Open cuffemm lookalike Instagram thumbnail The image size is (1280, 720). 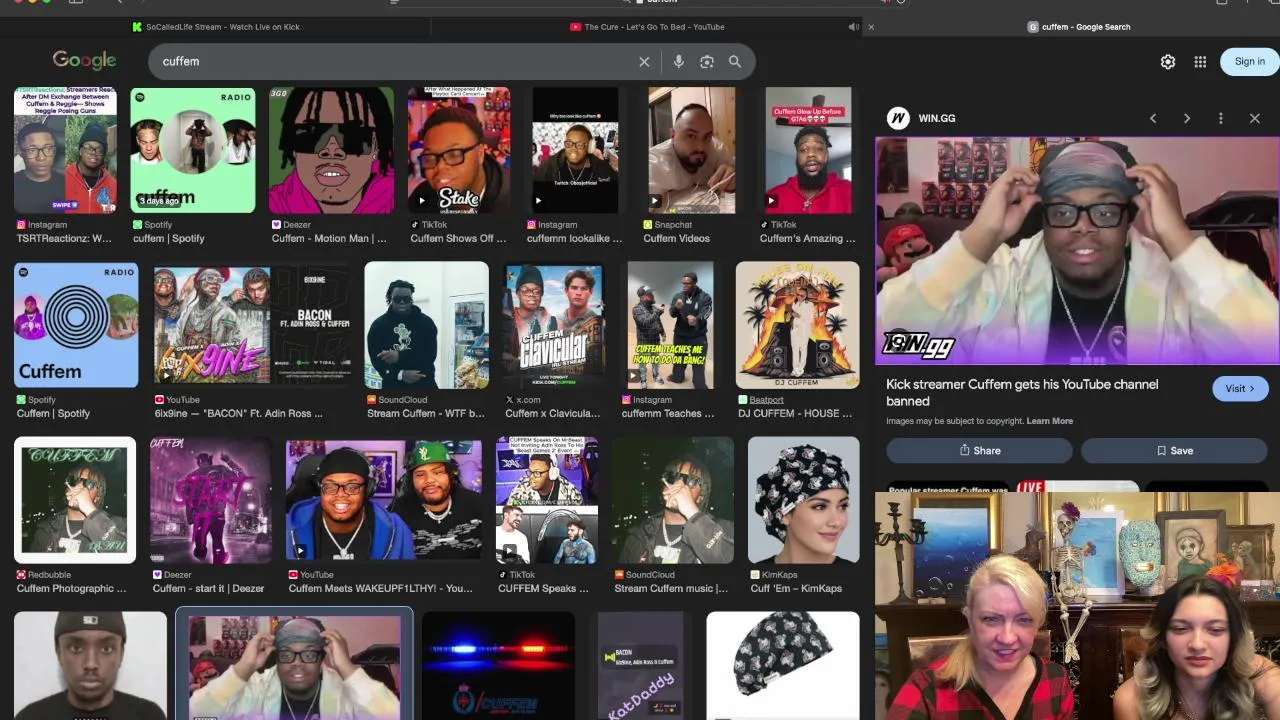(x=575, y=150)
